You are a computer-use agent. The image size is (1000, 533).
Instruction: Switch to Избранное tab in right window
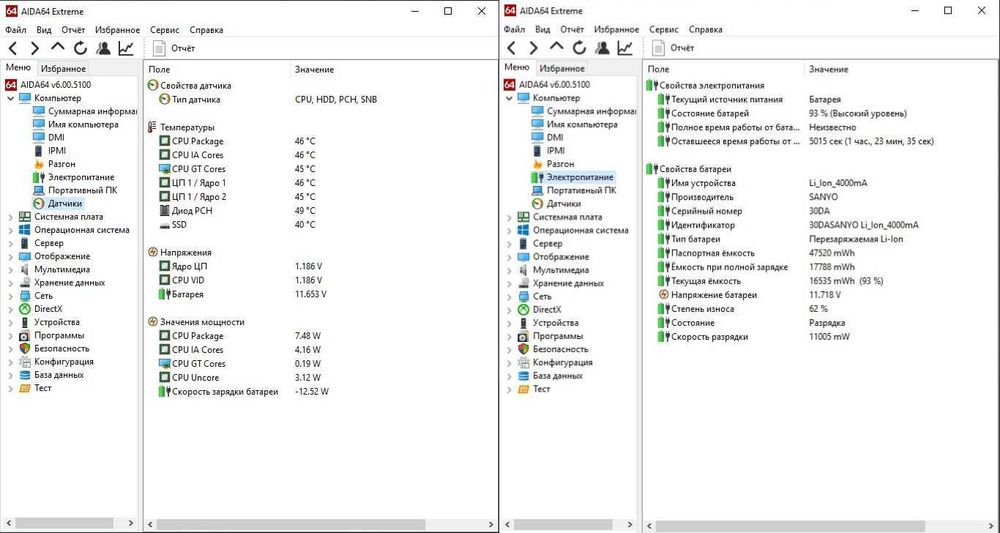pyautogui.click(x=561, y=69)
